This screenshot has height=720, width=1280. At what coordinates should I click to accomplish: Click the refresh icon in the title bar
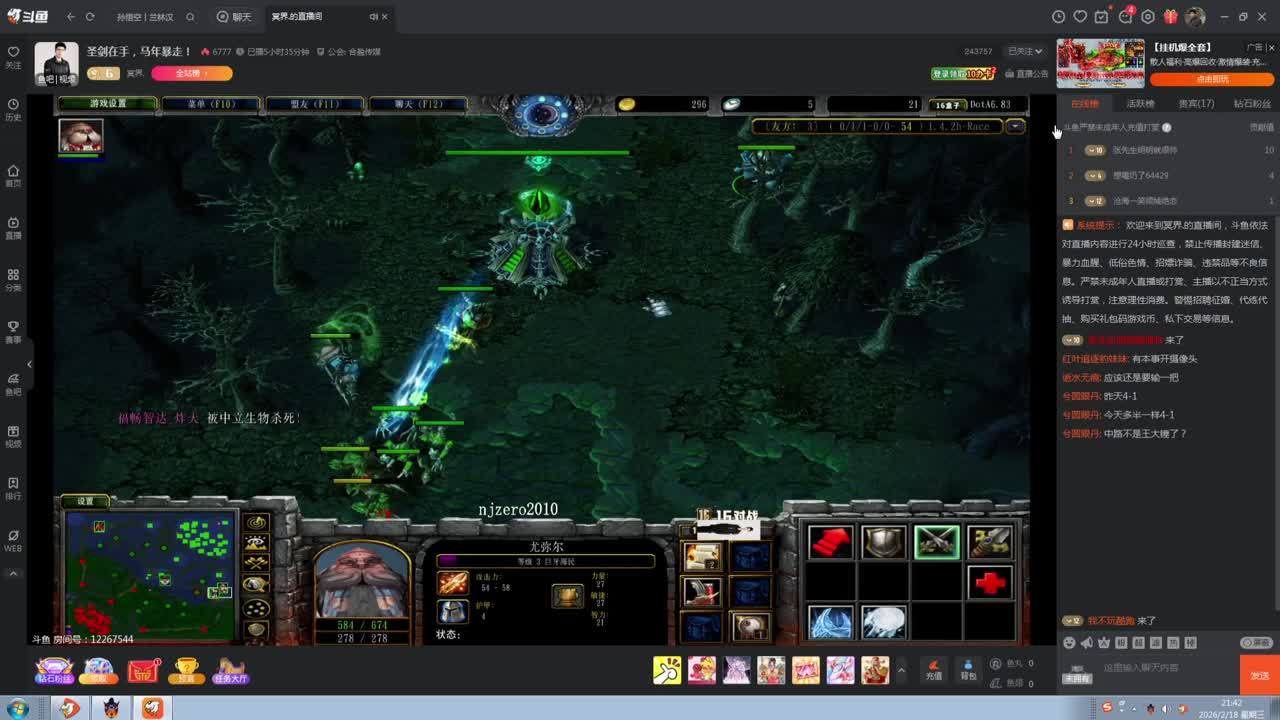point(90,17)
